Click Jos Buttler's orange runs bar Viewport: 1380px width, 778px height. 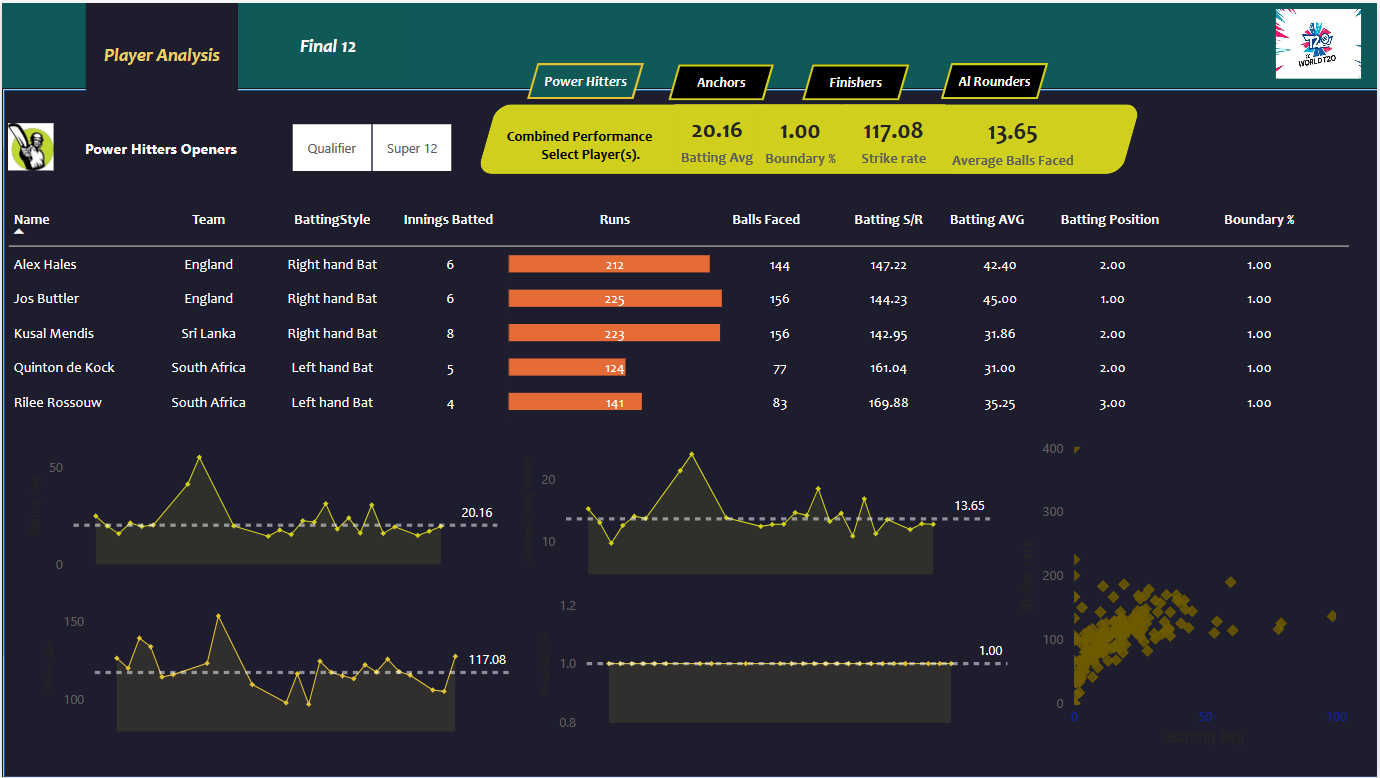(615, 299)
